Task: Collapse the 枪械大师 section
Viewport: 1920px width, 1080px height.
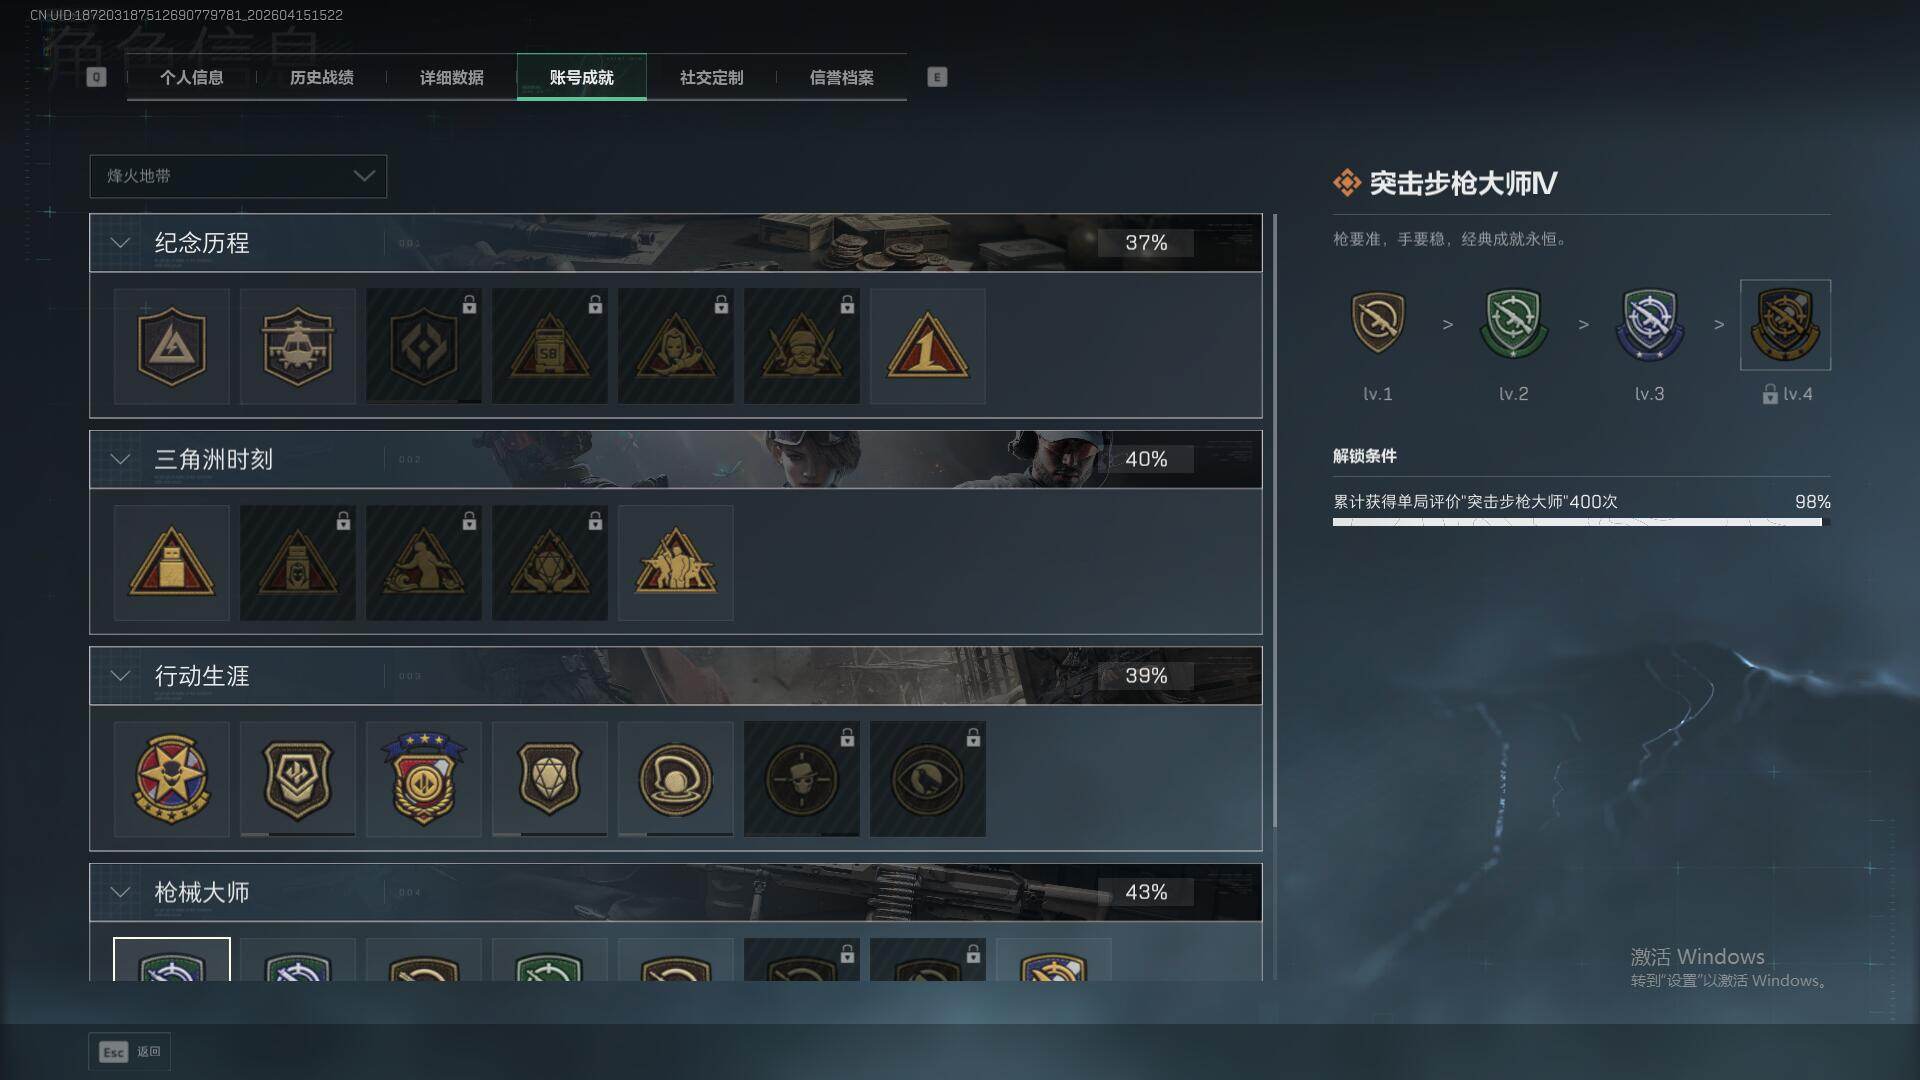Action: (x=120, y=892)
